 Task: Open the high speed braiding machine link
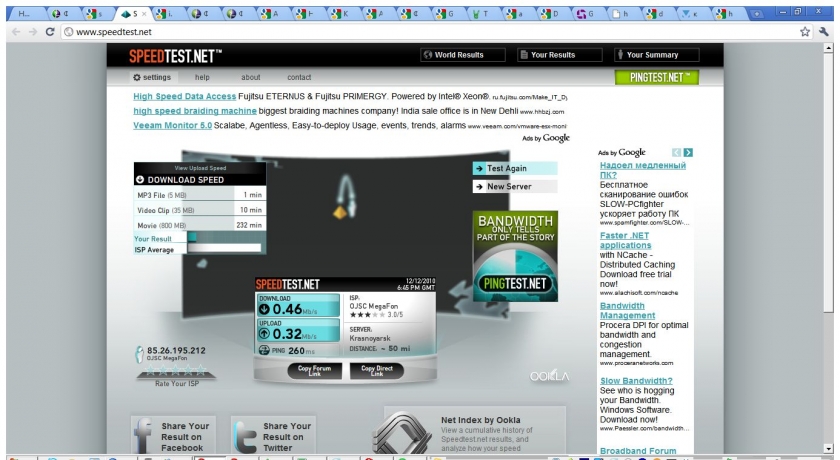coord(195,111)
